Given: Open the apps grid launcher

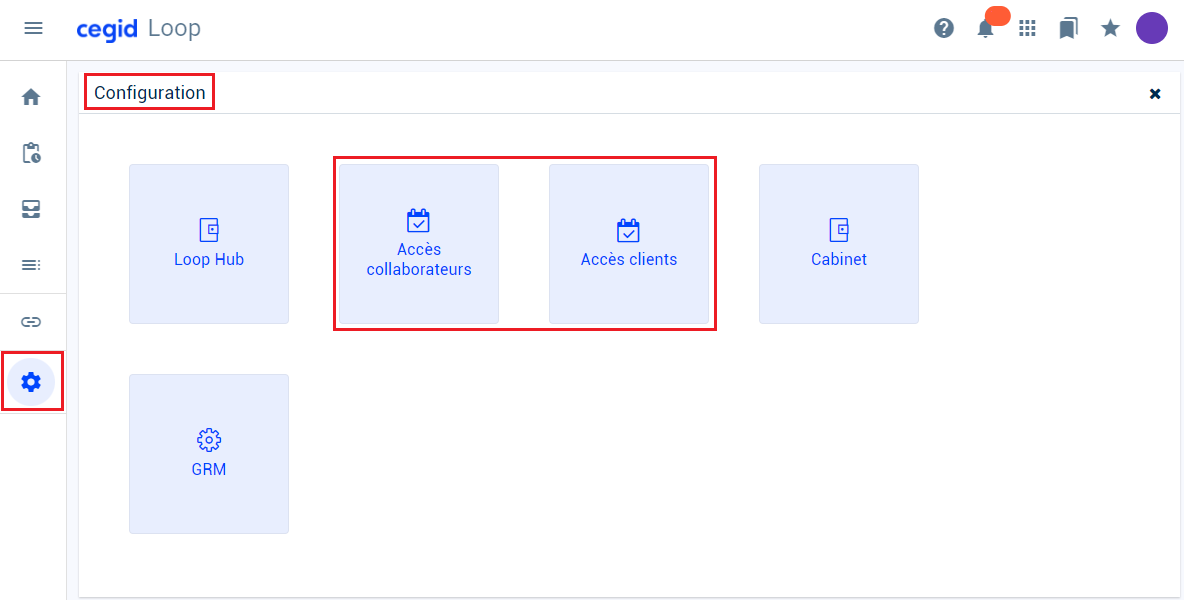Looking at the screenshot, I should tap(1027, 29).
